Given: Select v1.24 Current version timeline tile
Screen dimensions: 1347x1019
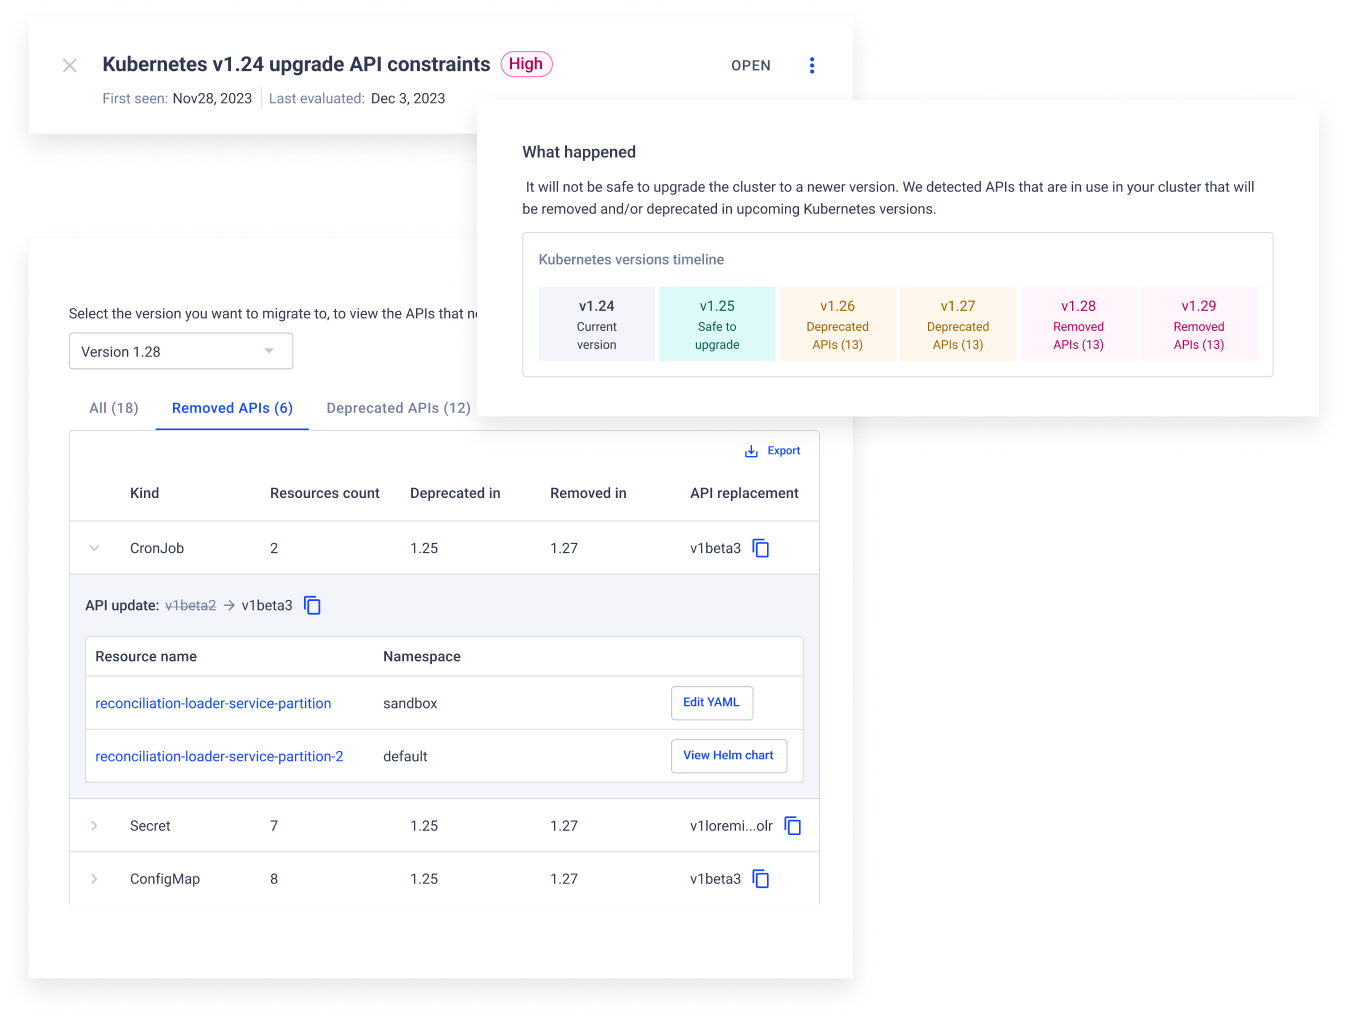Looking at the screenshot, I should [x=597, y=324].
